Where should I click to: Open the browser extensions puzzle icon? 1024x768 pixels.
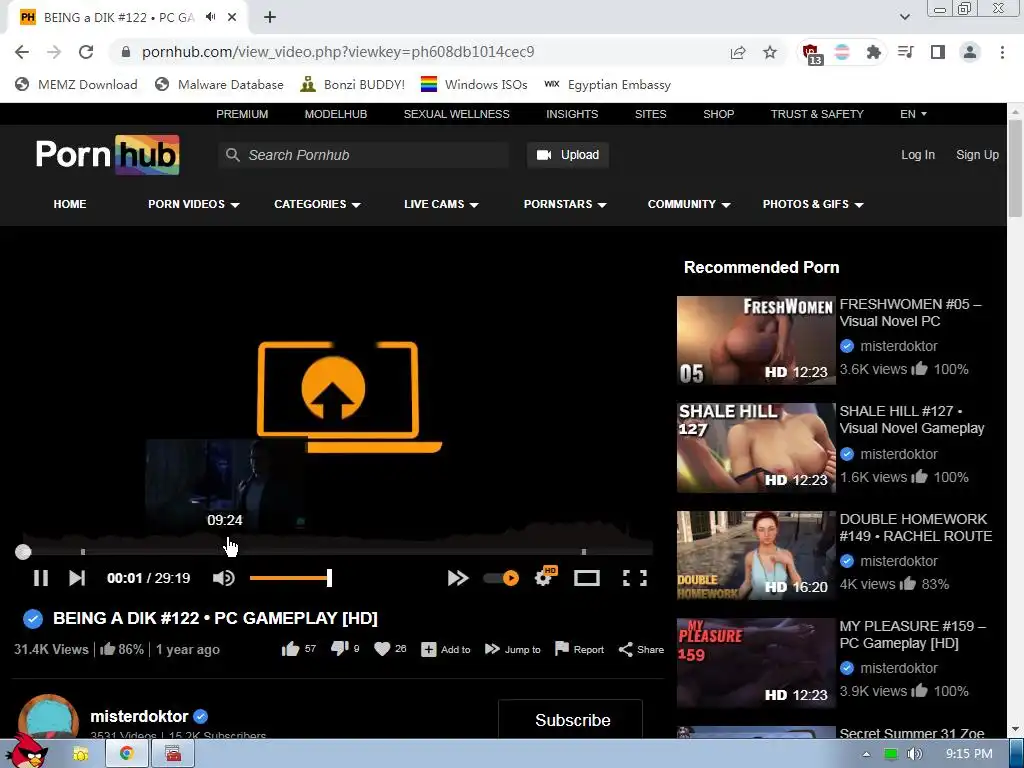873,52
